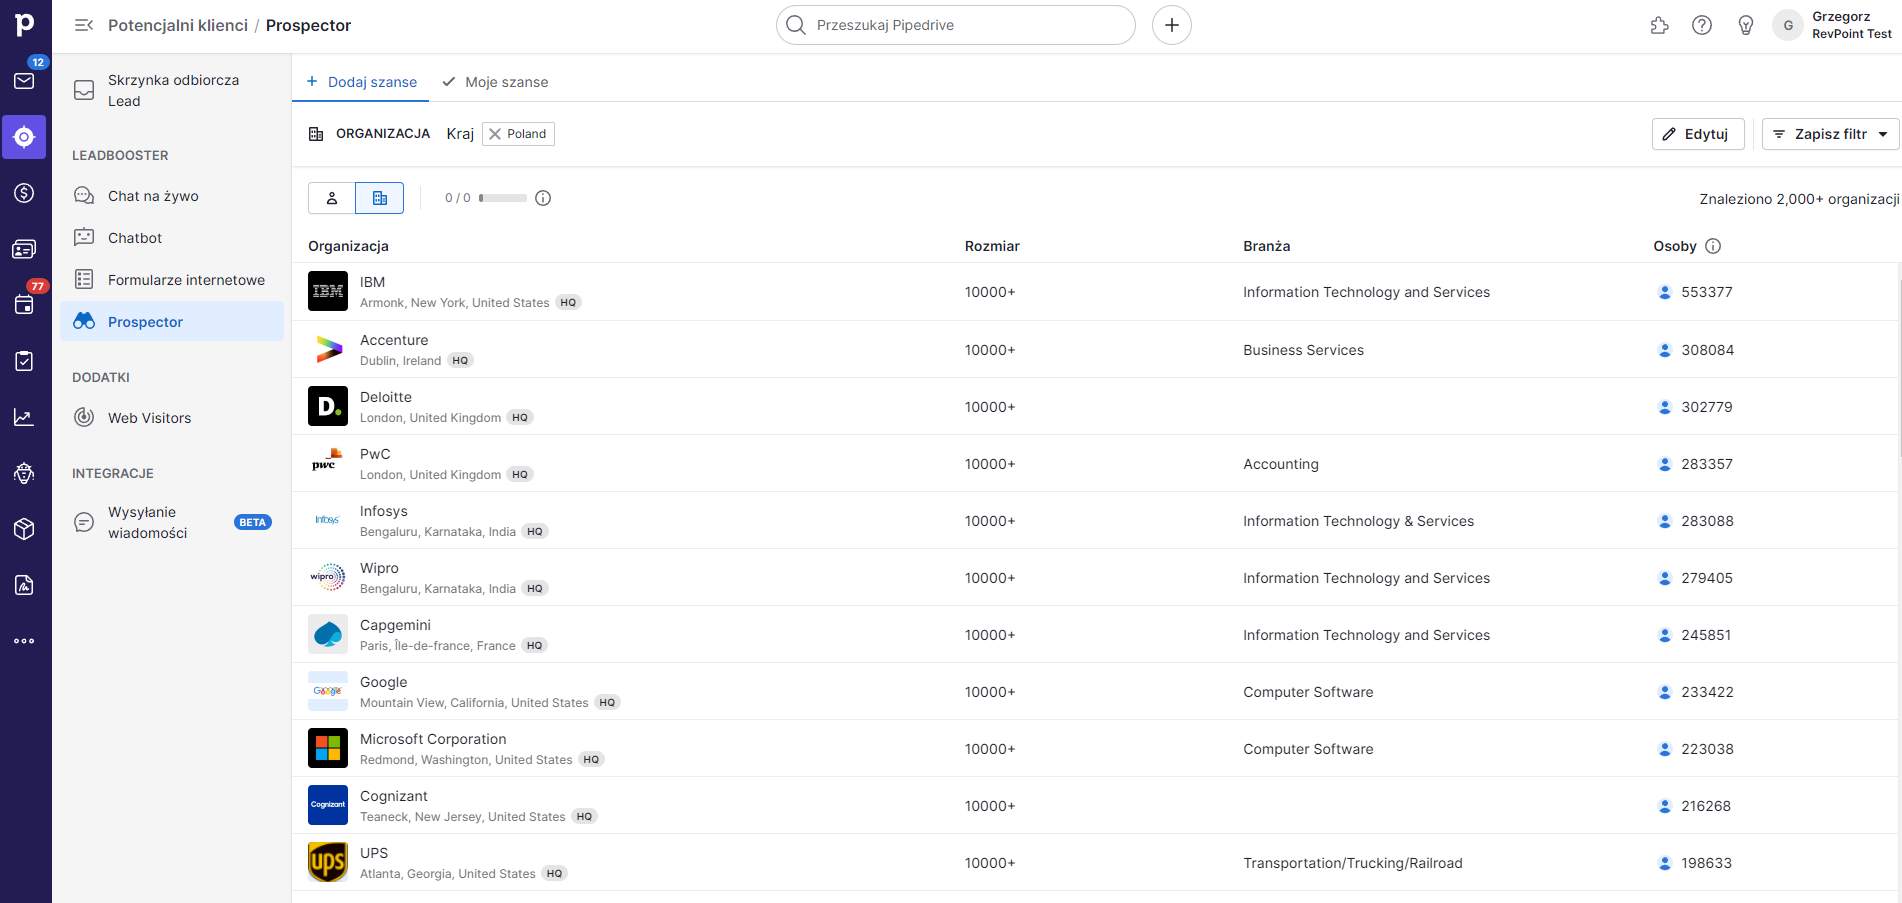
Task: Click the Branża column header
Action: [1266, 246]
